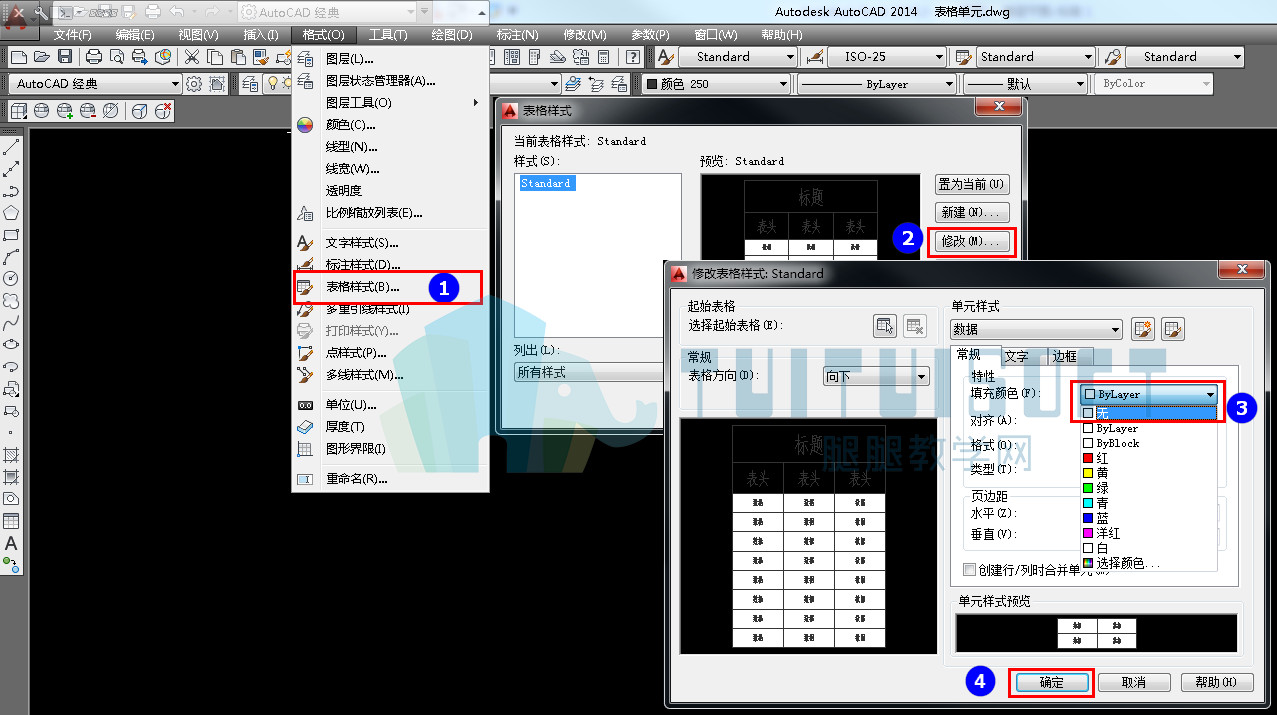
Task: Confirm with the 确定 button
Action: (1052, 682)
